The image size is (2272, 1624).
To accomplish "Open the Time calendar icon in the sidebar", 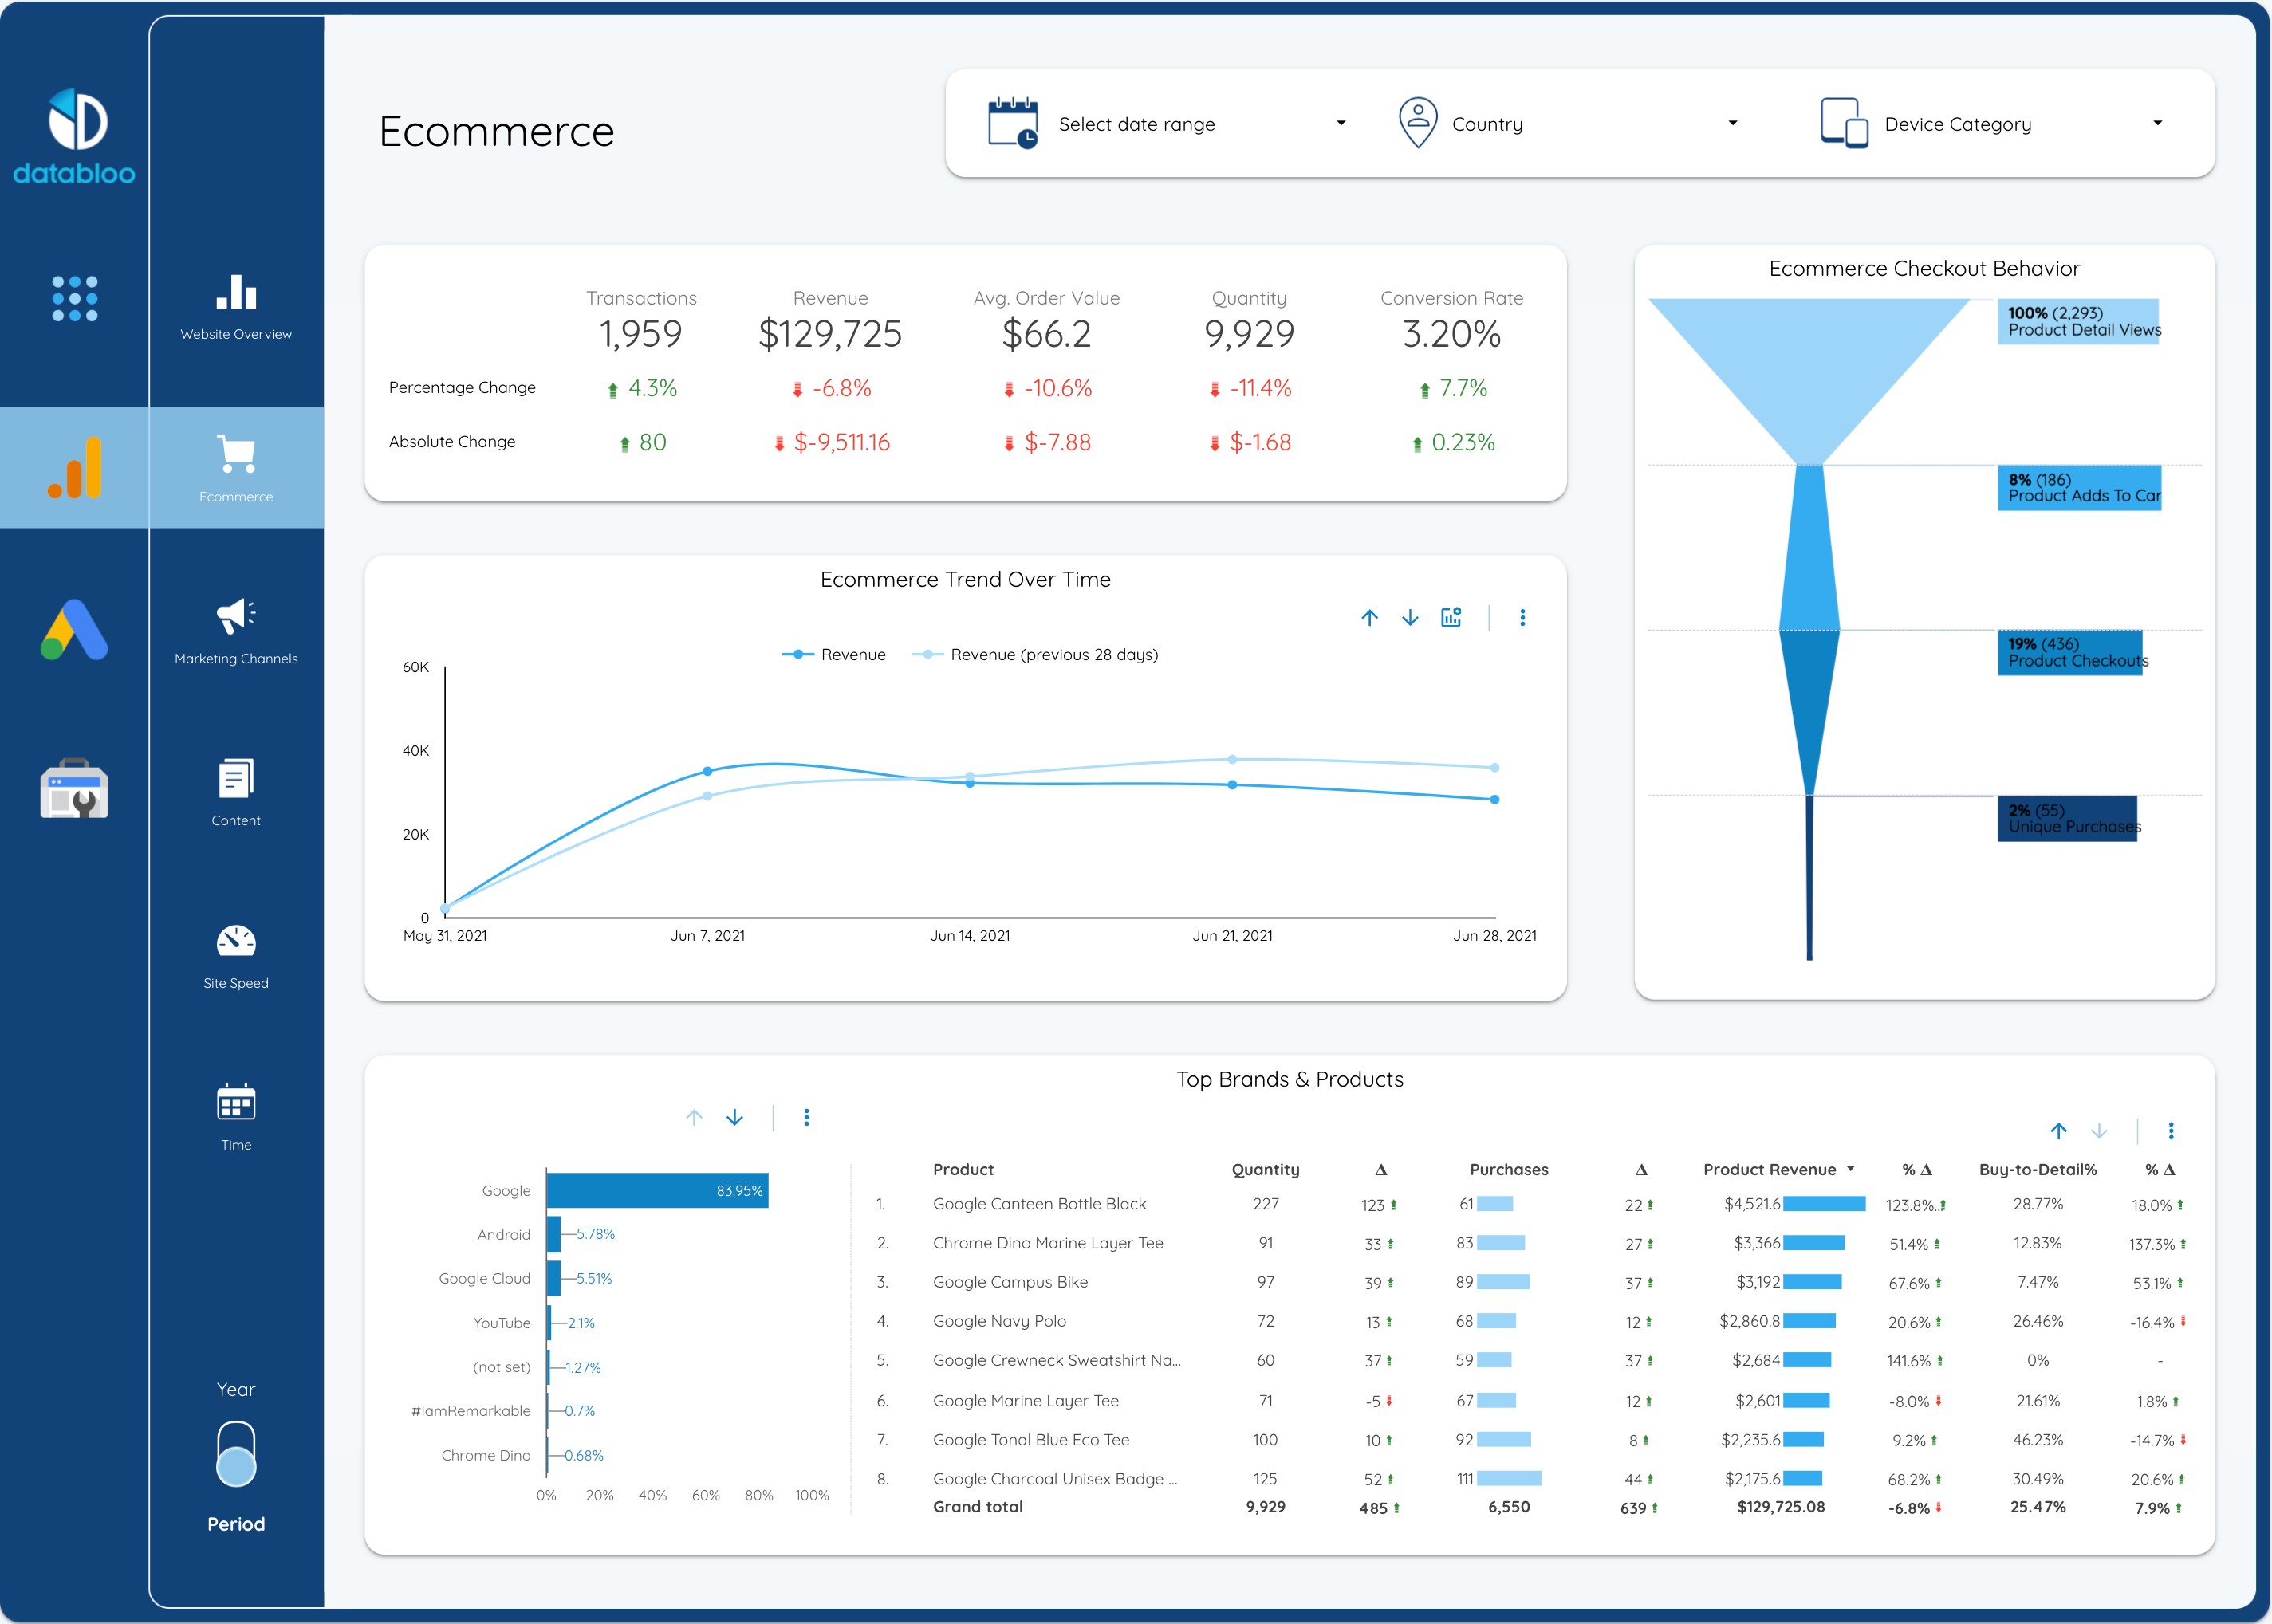I will (236, 1106).
